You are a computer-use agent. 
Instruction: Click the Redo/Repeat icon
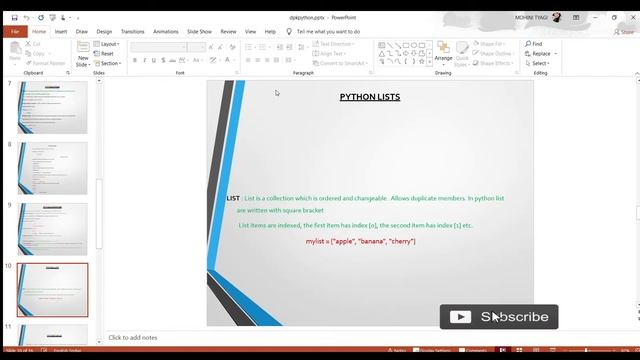click(x=41, y=18)
